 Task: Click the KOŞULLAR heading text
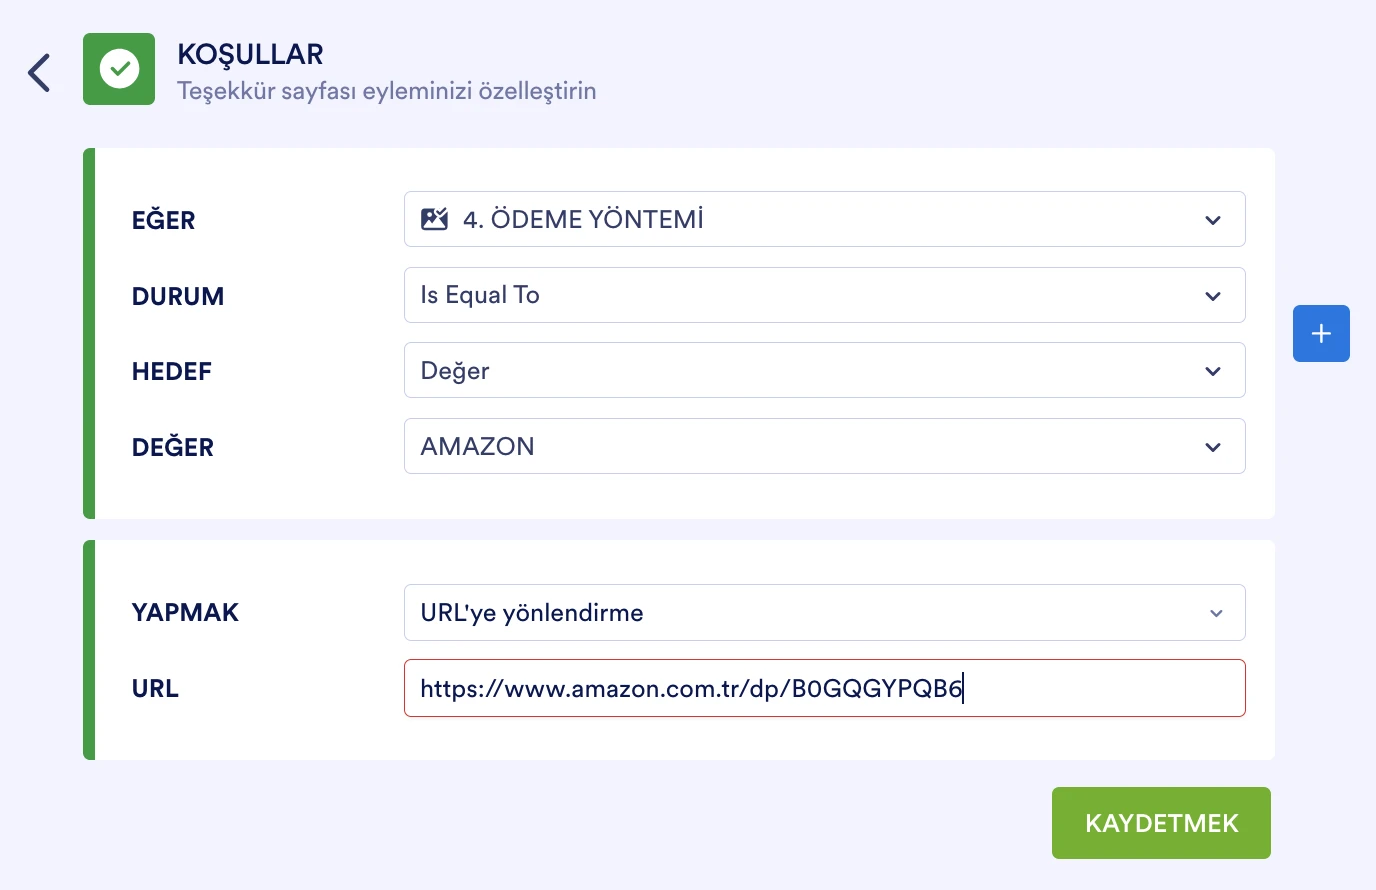[x=249, y=54]
